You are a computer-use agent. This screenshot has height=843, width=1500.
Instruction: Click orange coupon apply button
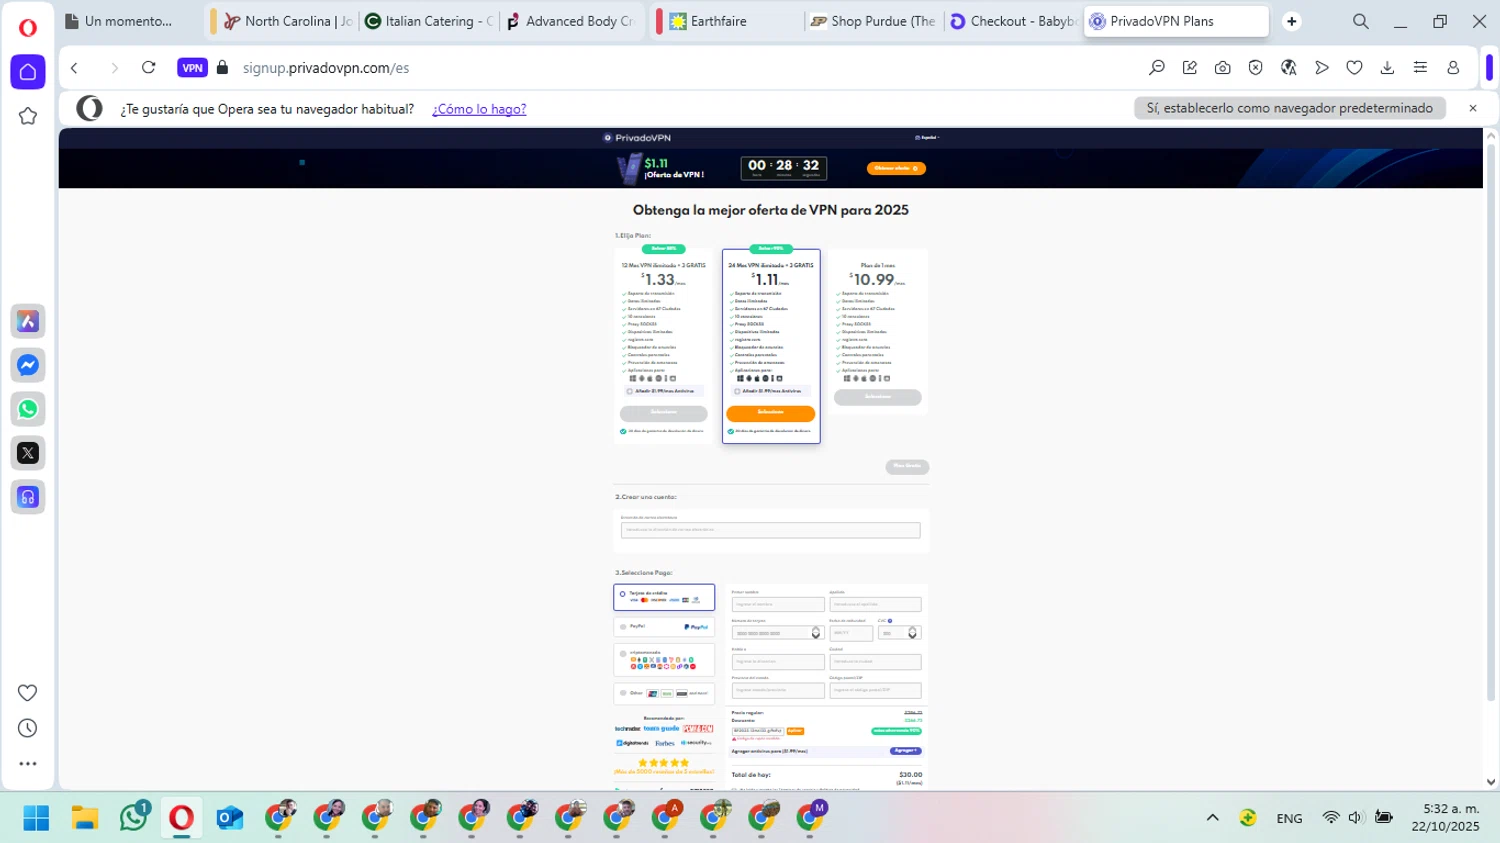click(x=795, y=731)
